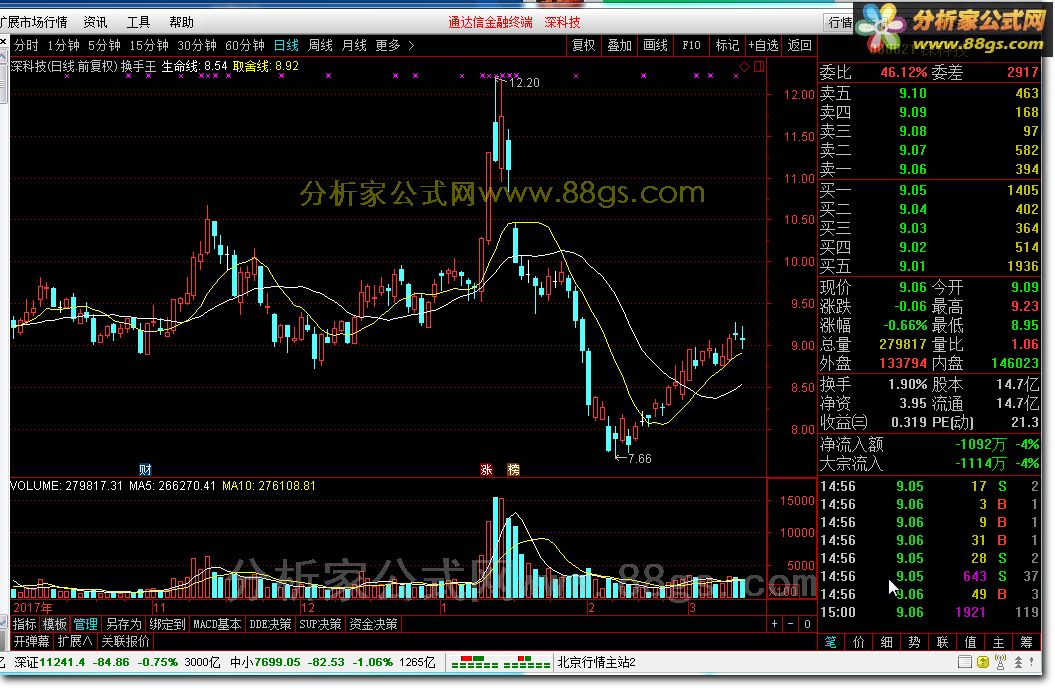Open F10 company info
Screen dimensions: 1055x688
pos(691,45)
